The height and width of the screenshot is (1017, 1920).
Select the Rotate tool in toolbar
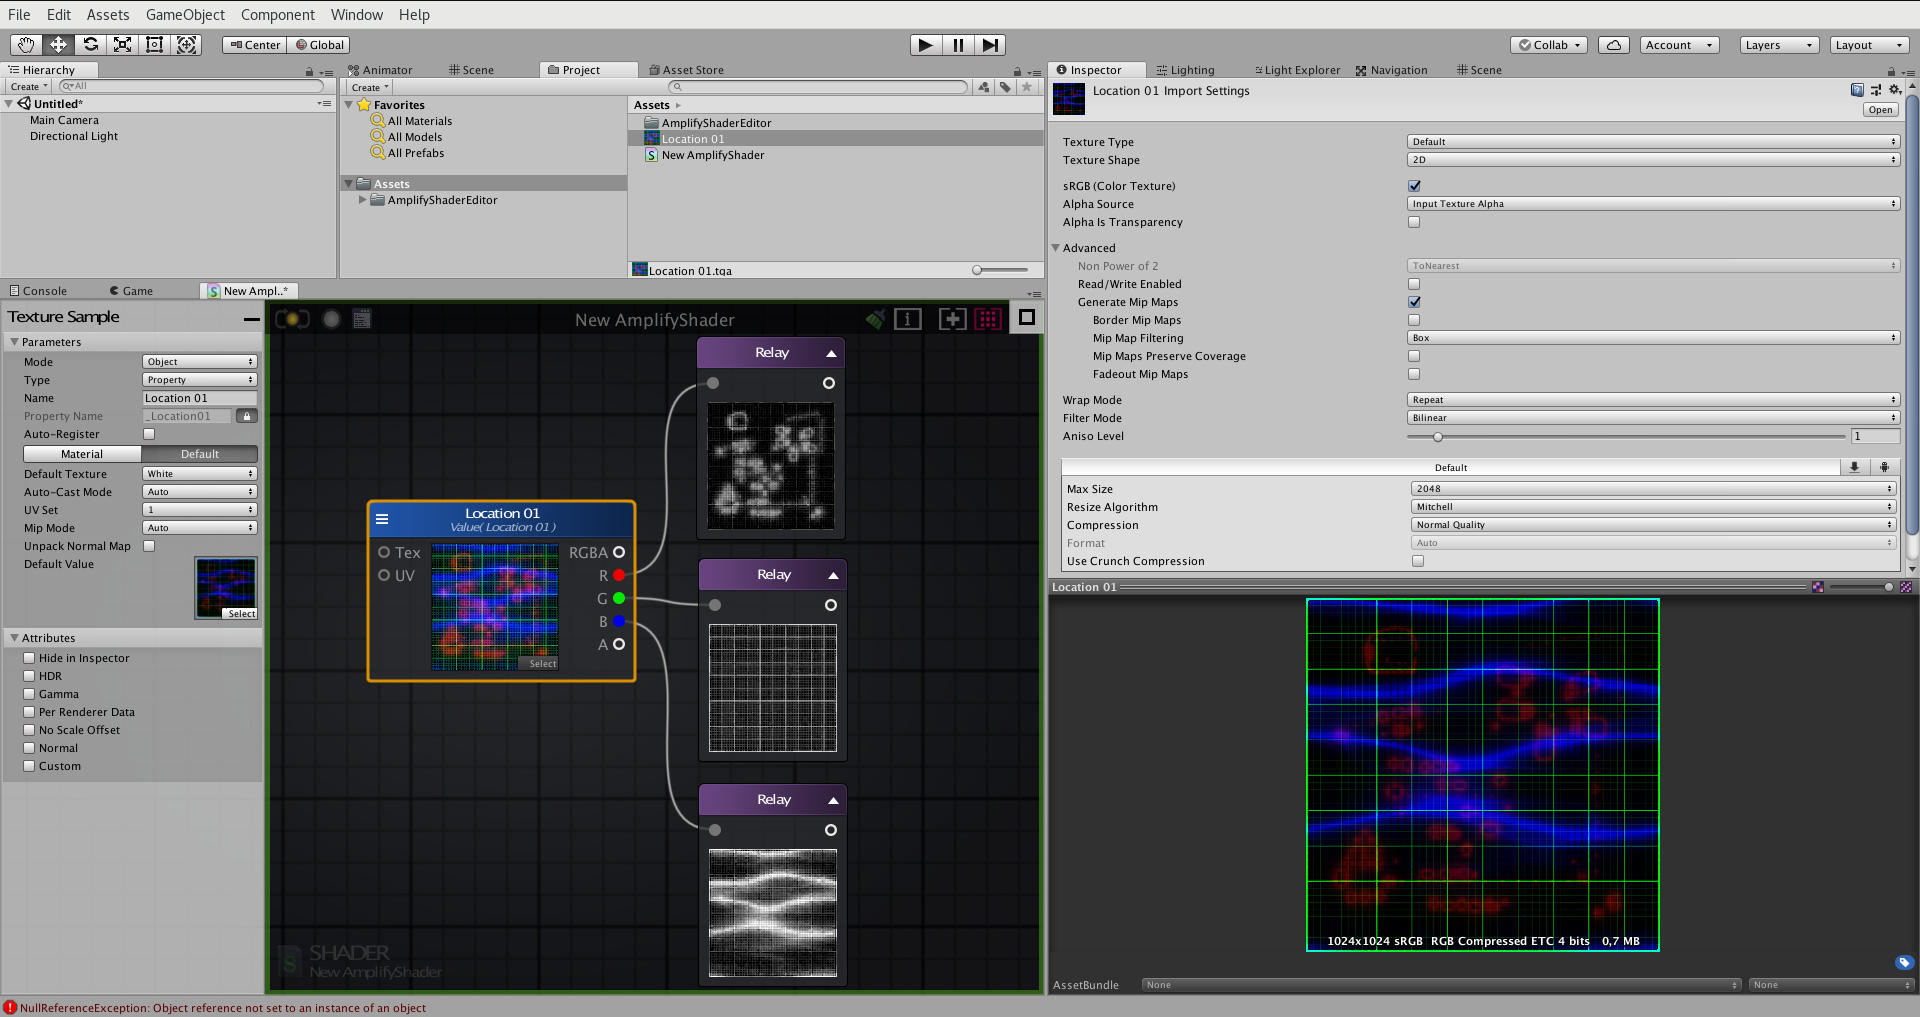coord(90,45)
